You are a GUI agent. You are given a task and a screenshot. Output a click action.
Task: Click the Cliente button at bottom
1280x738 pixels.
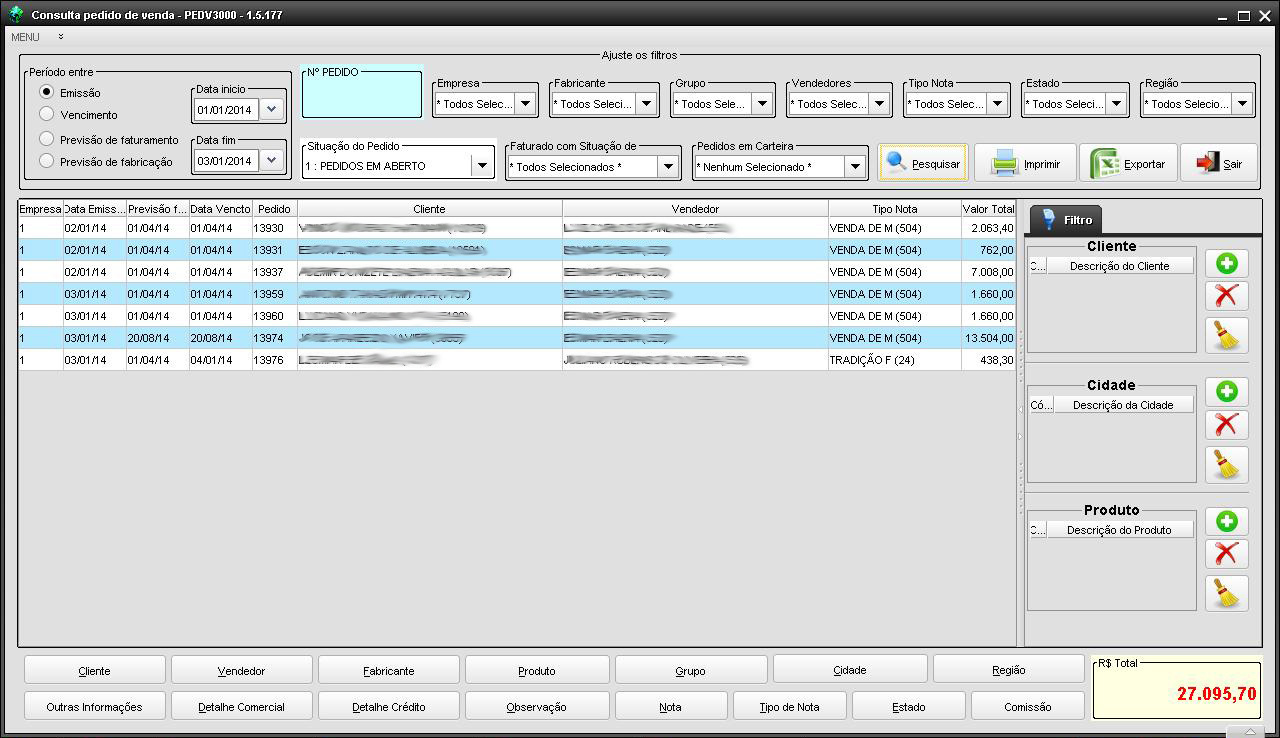tap(95, 670)
